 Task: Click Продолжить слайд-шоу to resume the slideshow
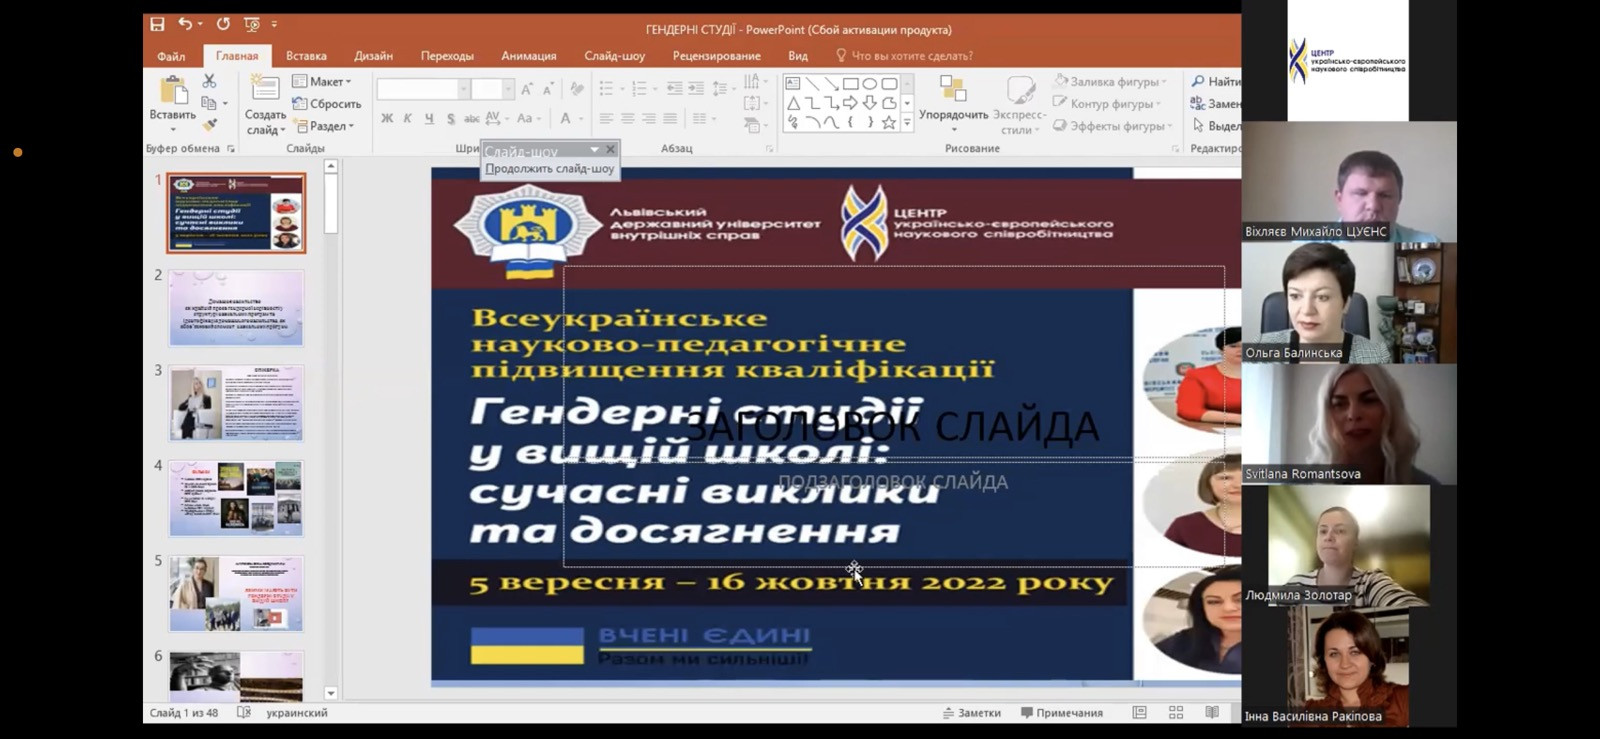550,169
